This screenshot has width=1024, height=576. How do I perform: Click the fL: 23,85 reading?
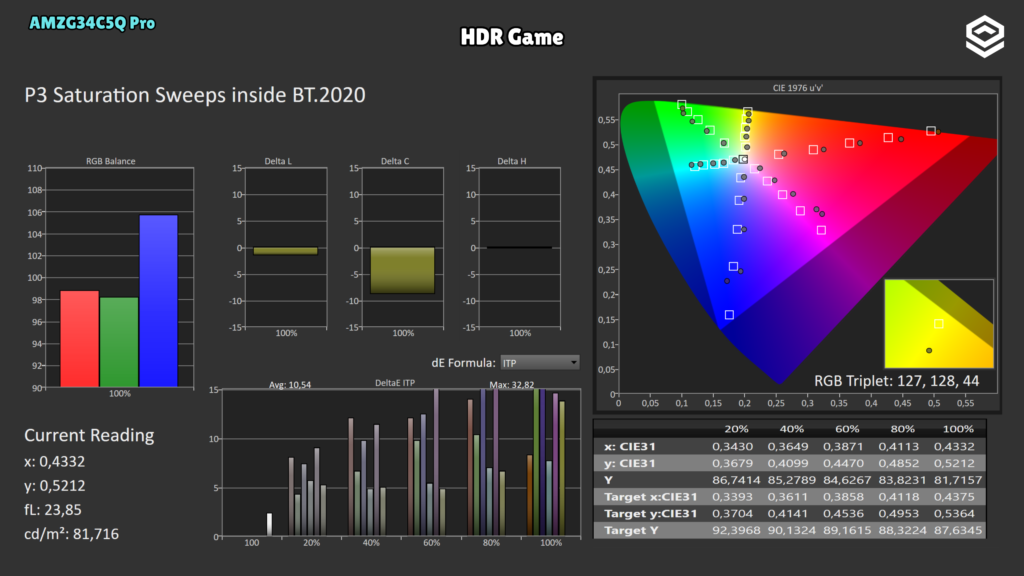[52, 510]
